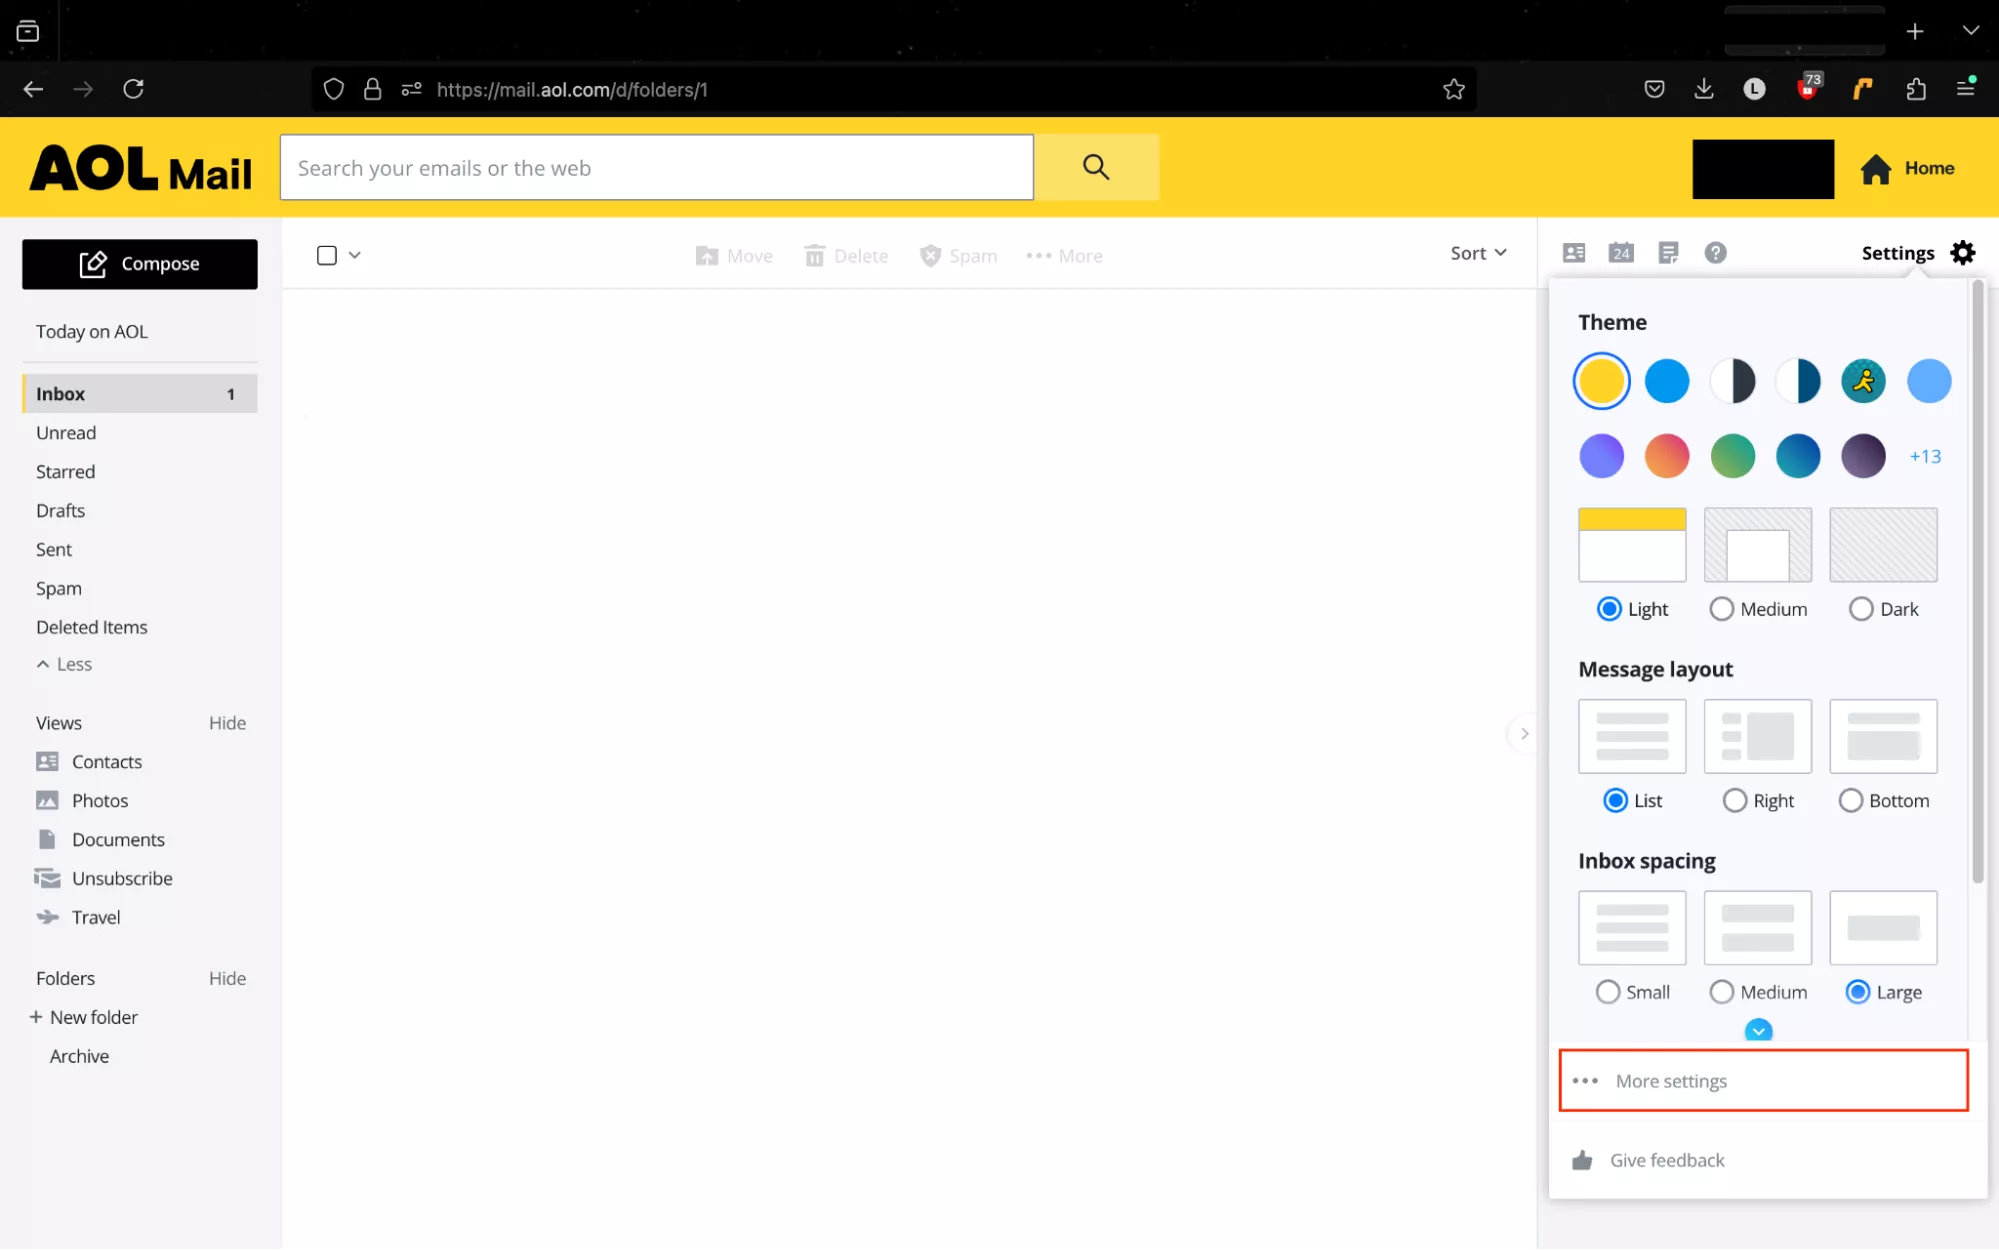Select the Dark theme radio button
1999x1250 pixels.
point(1861,609)
